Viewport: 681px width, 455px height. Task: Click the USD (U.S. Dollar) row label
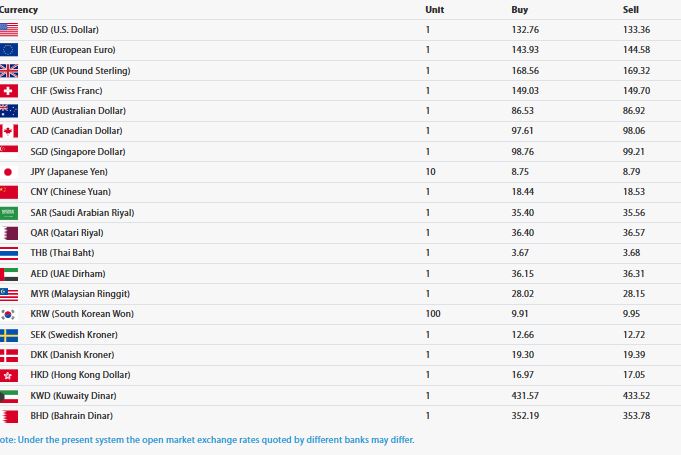coord(65,30)
